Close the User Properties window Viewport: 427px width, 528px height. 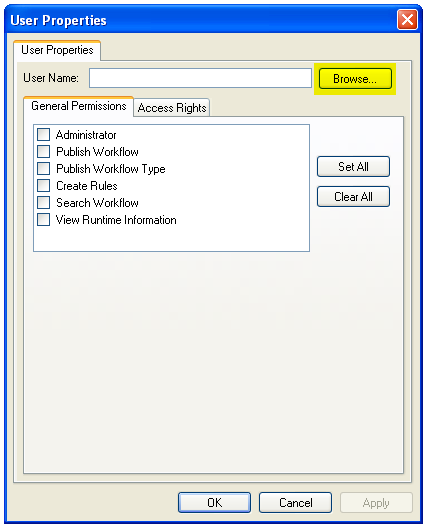click(407, 20)
